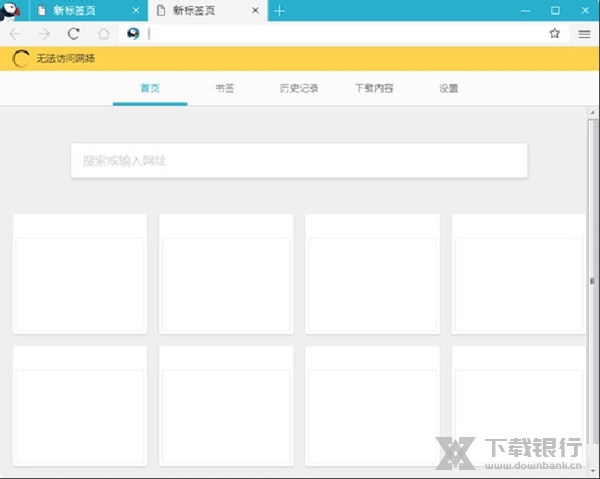Go back using the back arrow
The height and width of the screenshot is (479, 600).
tap(15, 33)
